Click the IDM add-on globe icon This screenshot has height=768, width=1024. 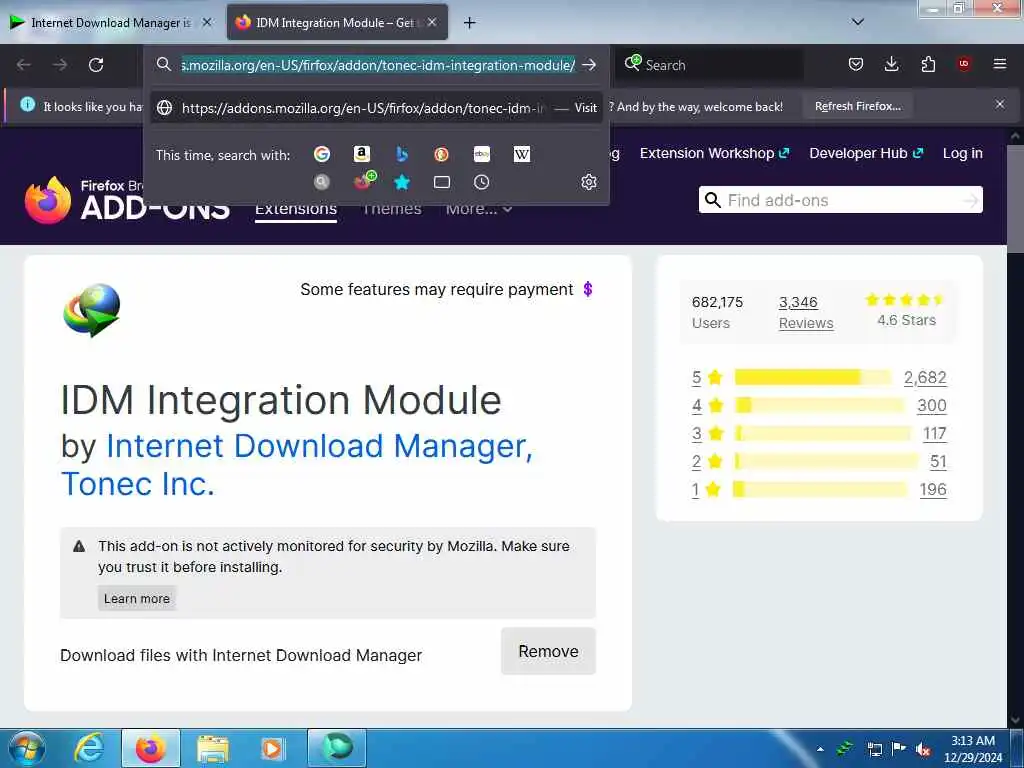[92, 310]
